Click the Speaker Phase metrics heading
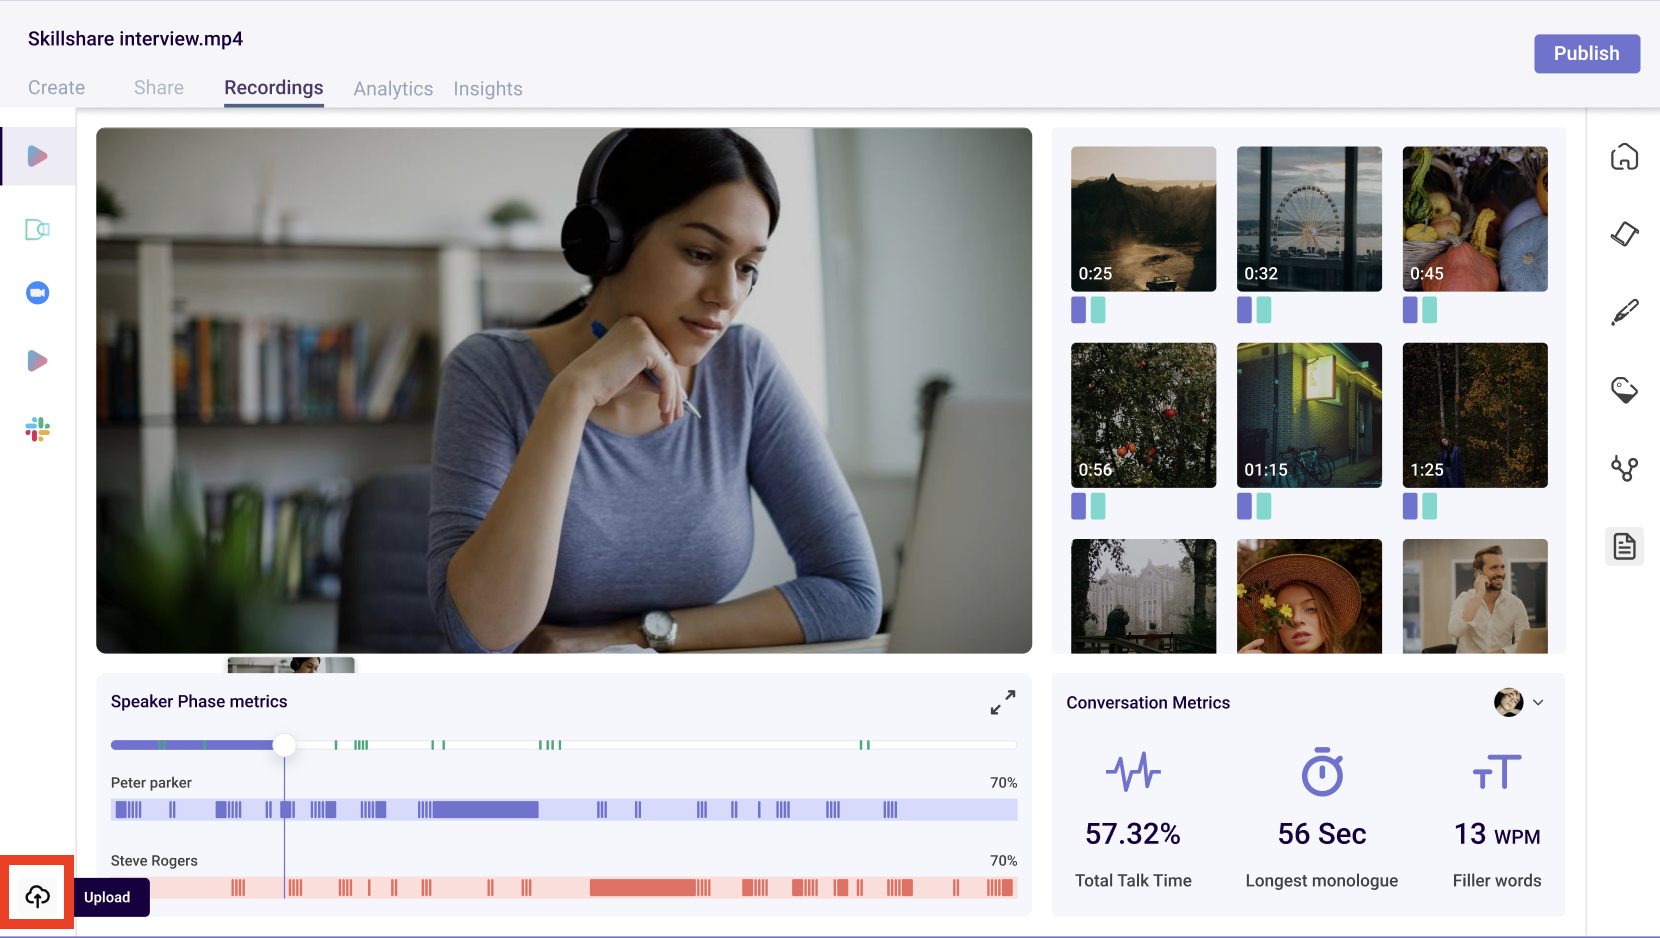The width and height of the screenshot is (1660, 938). click(199, 702)
